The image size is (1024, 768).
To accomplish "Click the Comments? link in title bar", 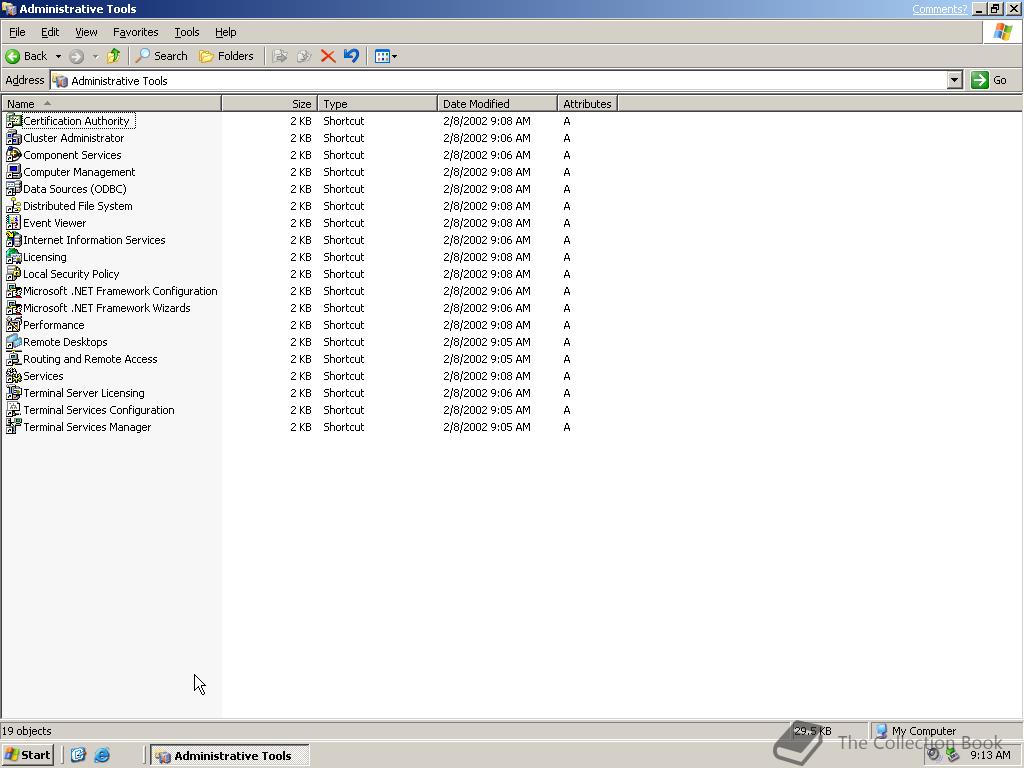I will point(940,9).
